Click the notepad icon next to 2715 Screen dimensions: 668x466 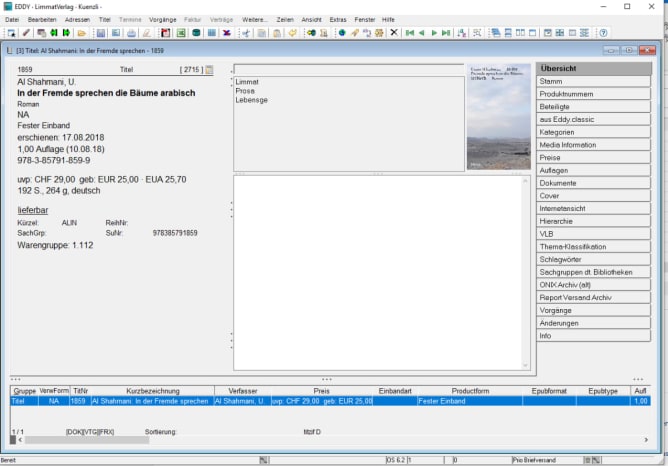click(x=209, y=69)
